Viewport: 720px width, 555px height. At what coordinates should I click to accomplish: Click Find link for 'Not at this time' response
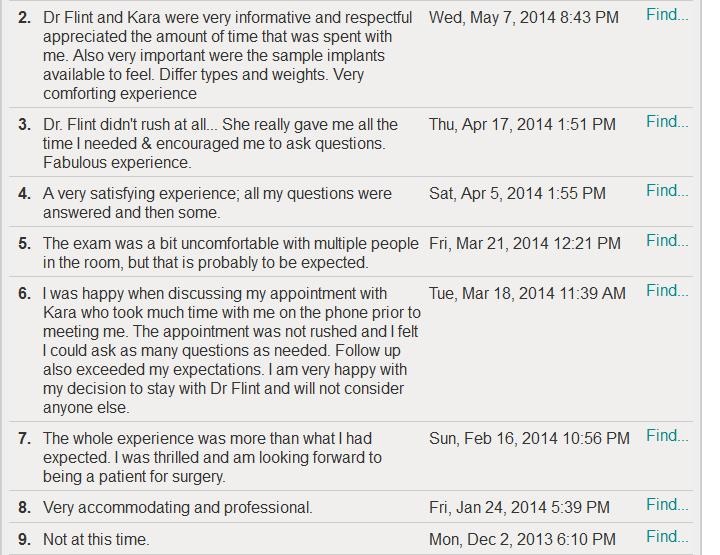click(x=667, y=537)
